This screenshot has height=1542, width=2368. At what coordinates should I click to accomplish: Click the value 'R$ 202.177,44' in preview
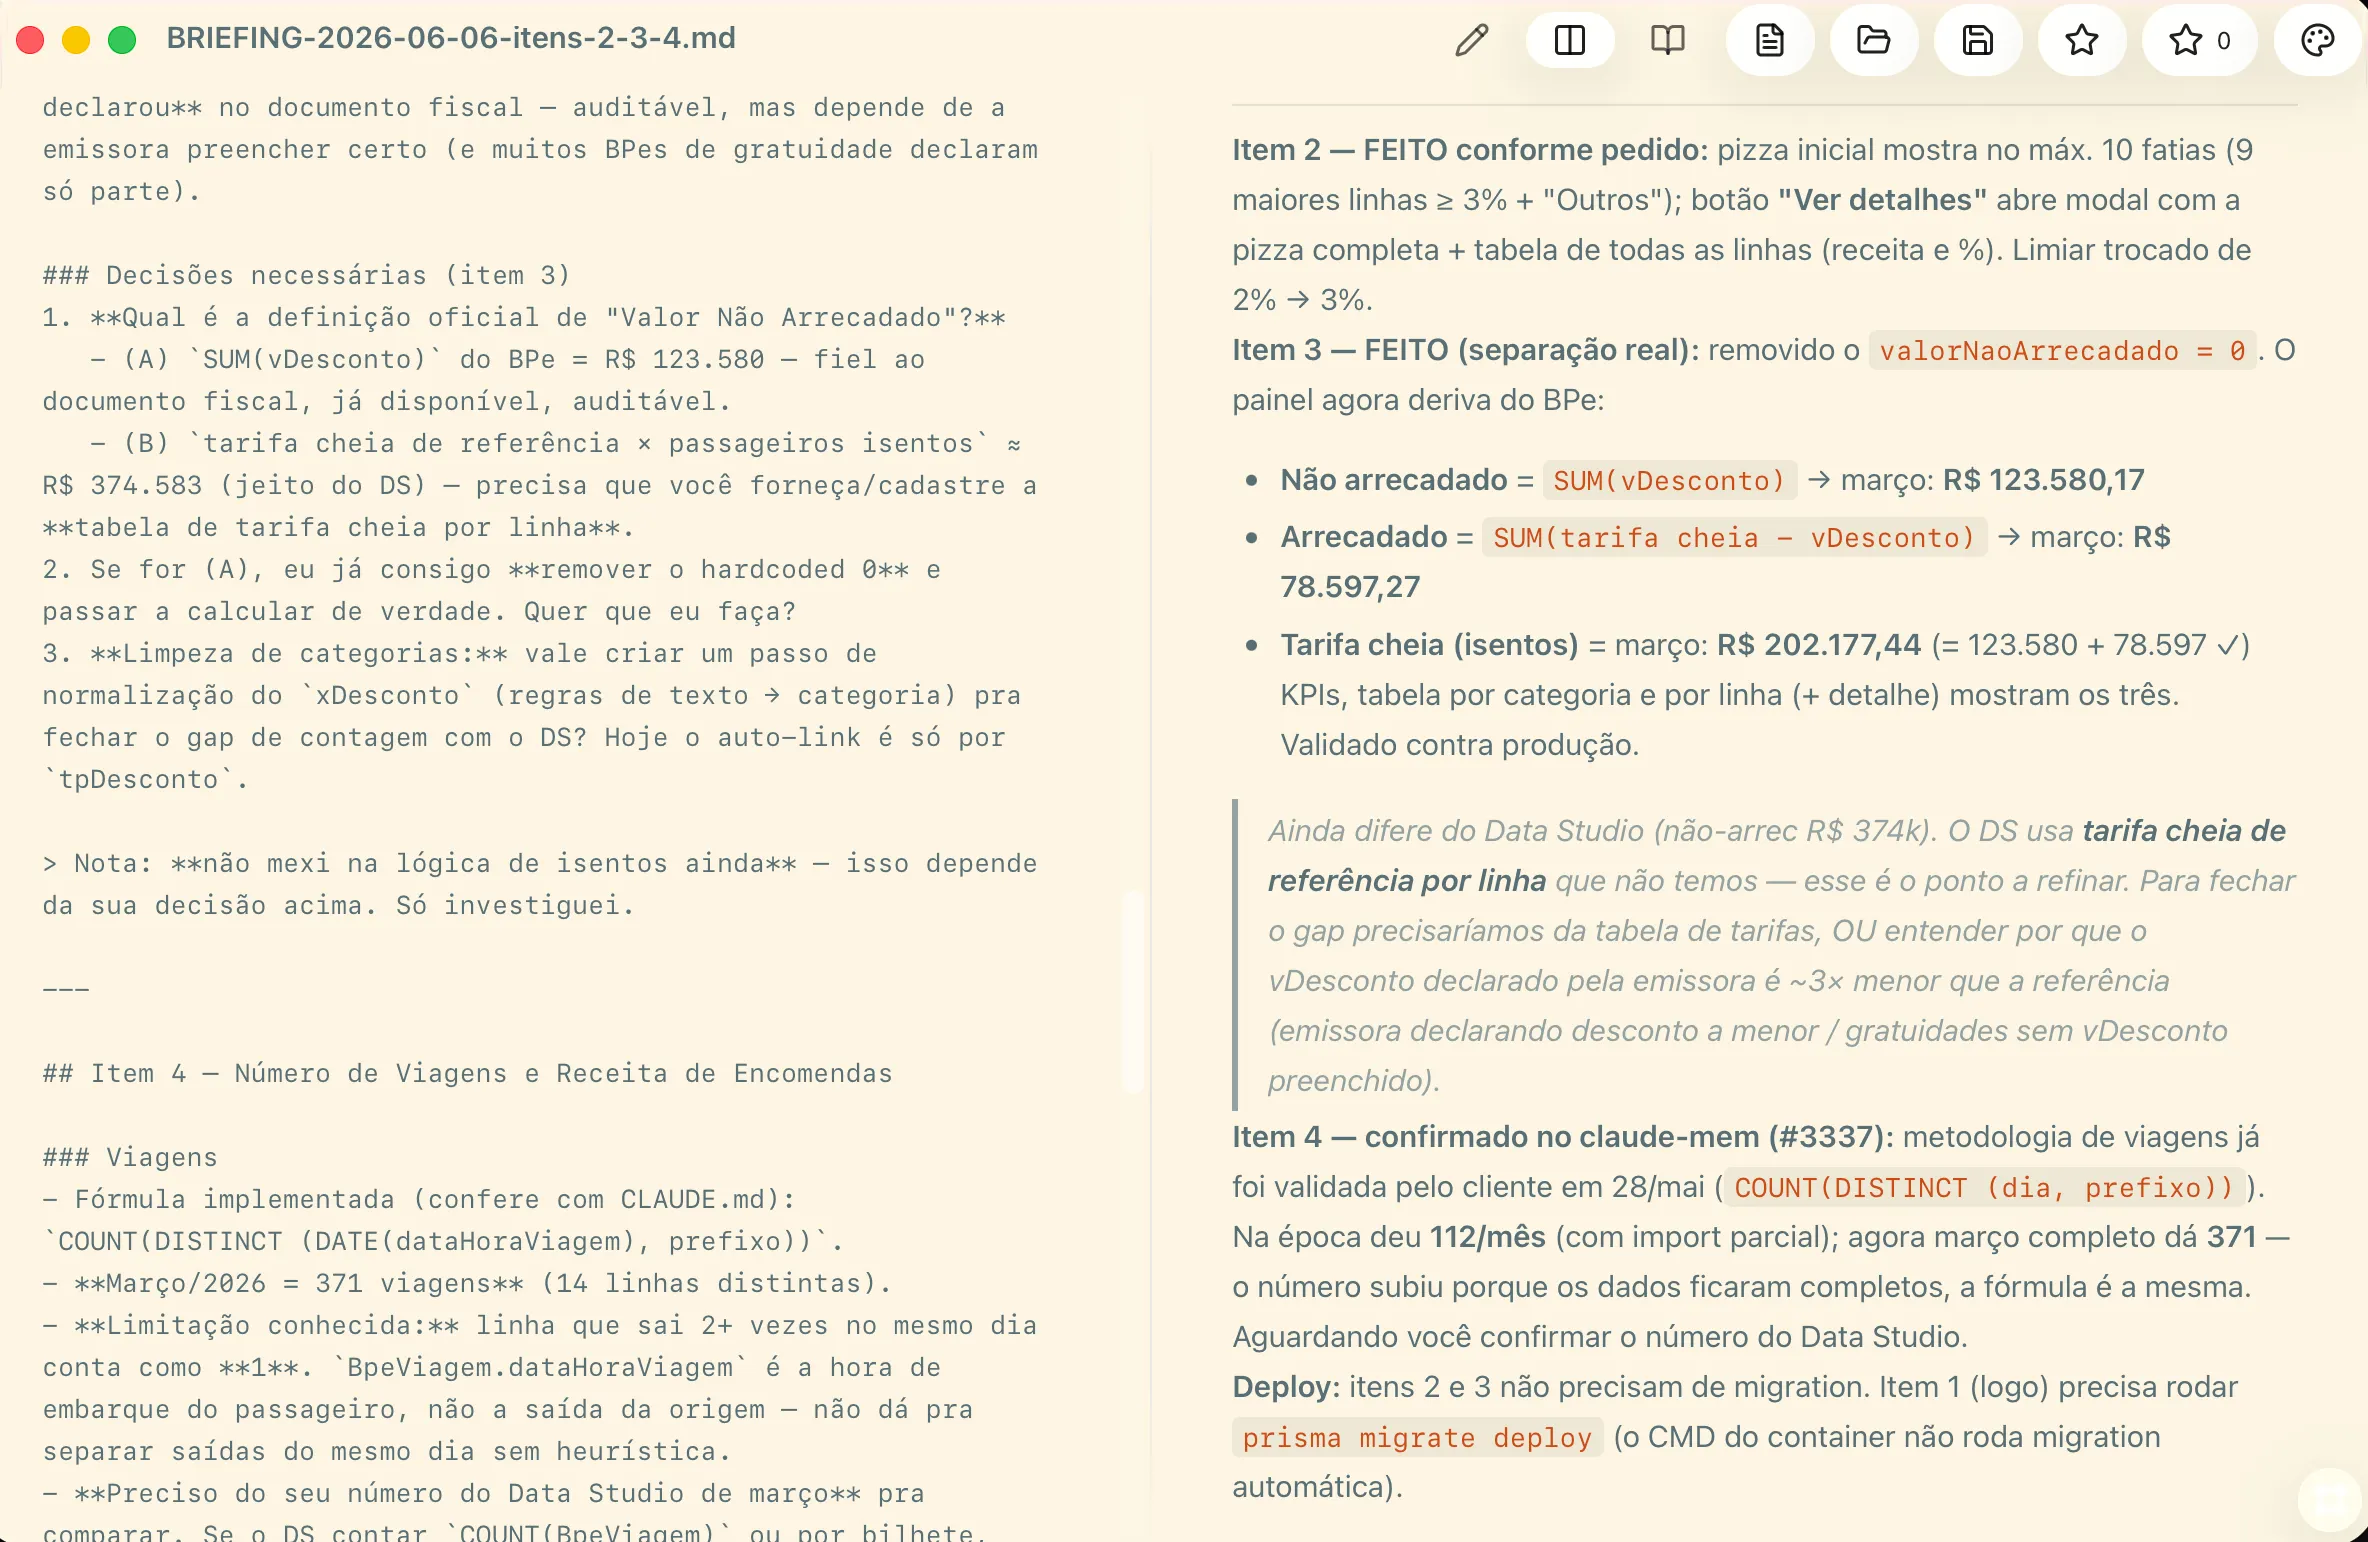tap(1819, 645)
